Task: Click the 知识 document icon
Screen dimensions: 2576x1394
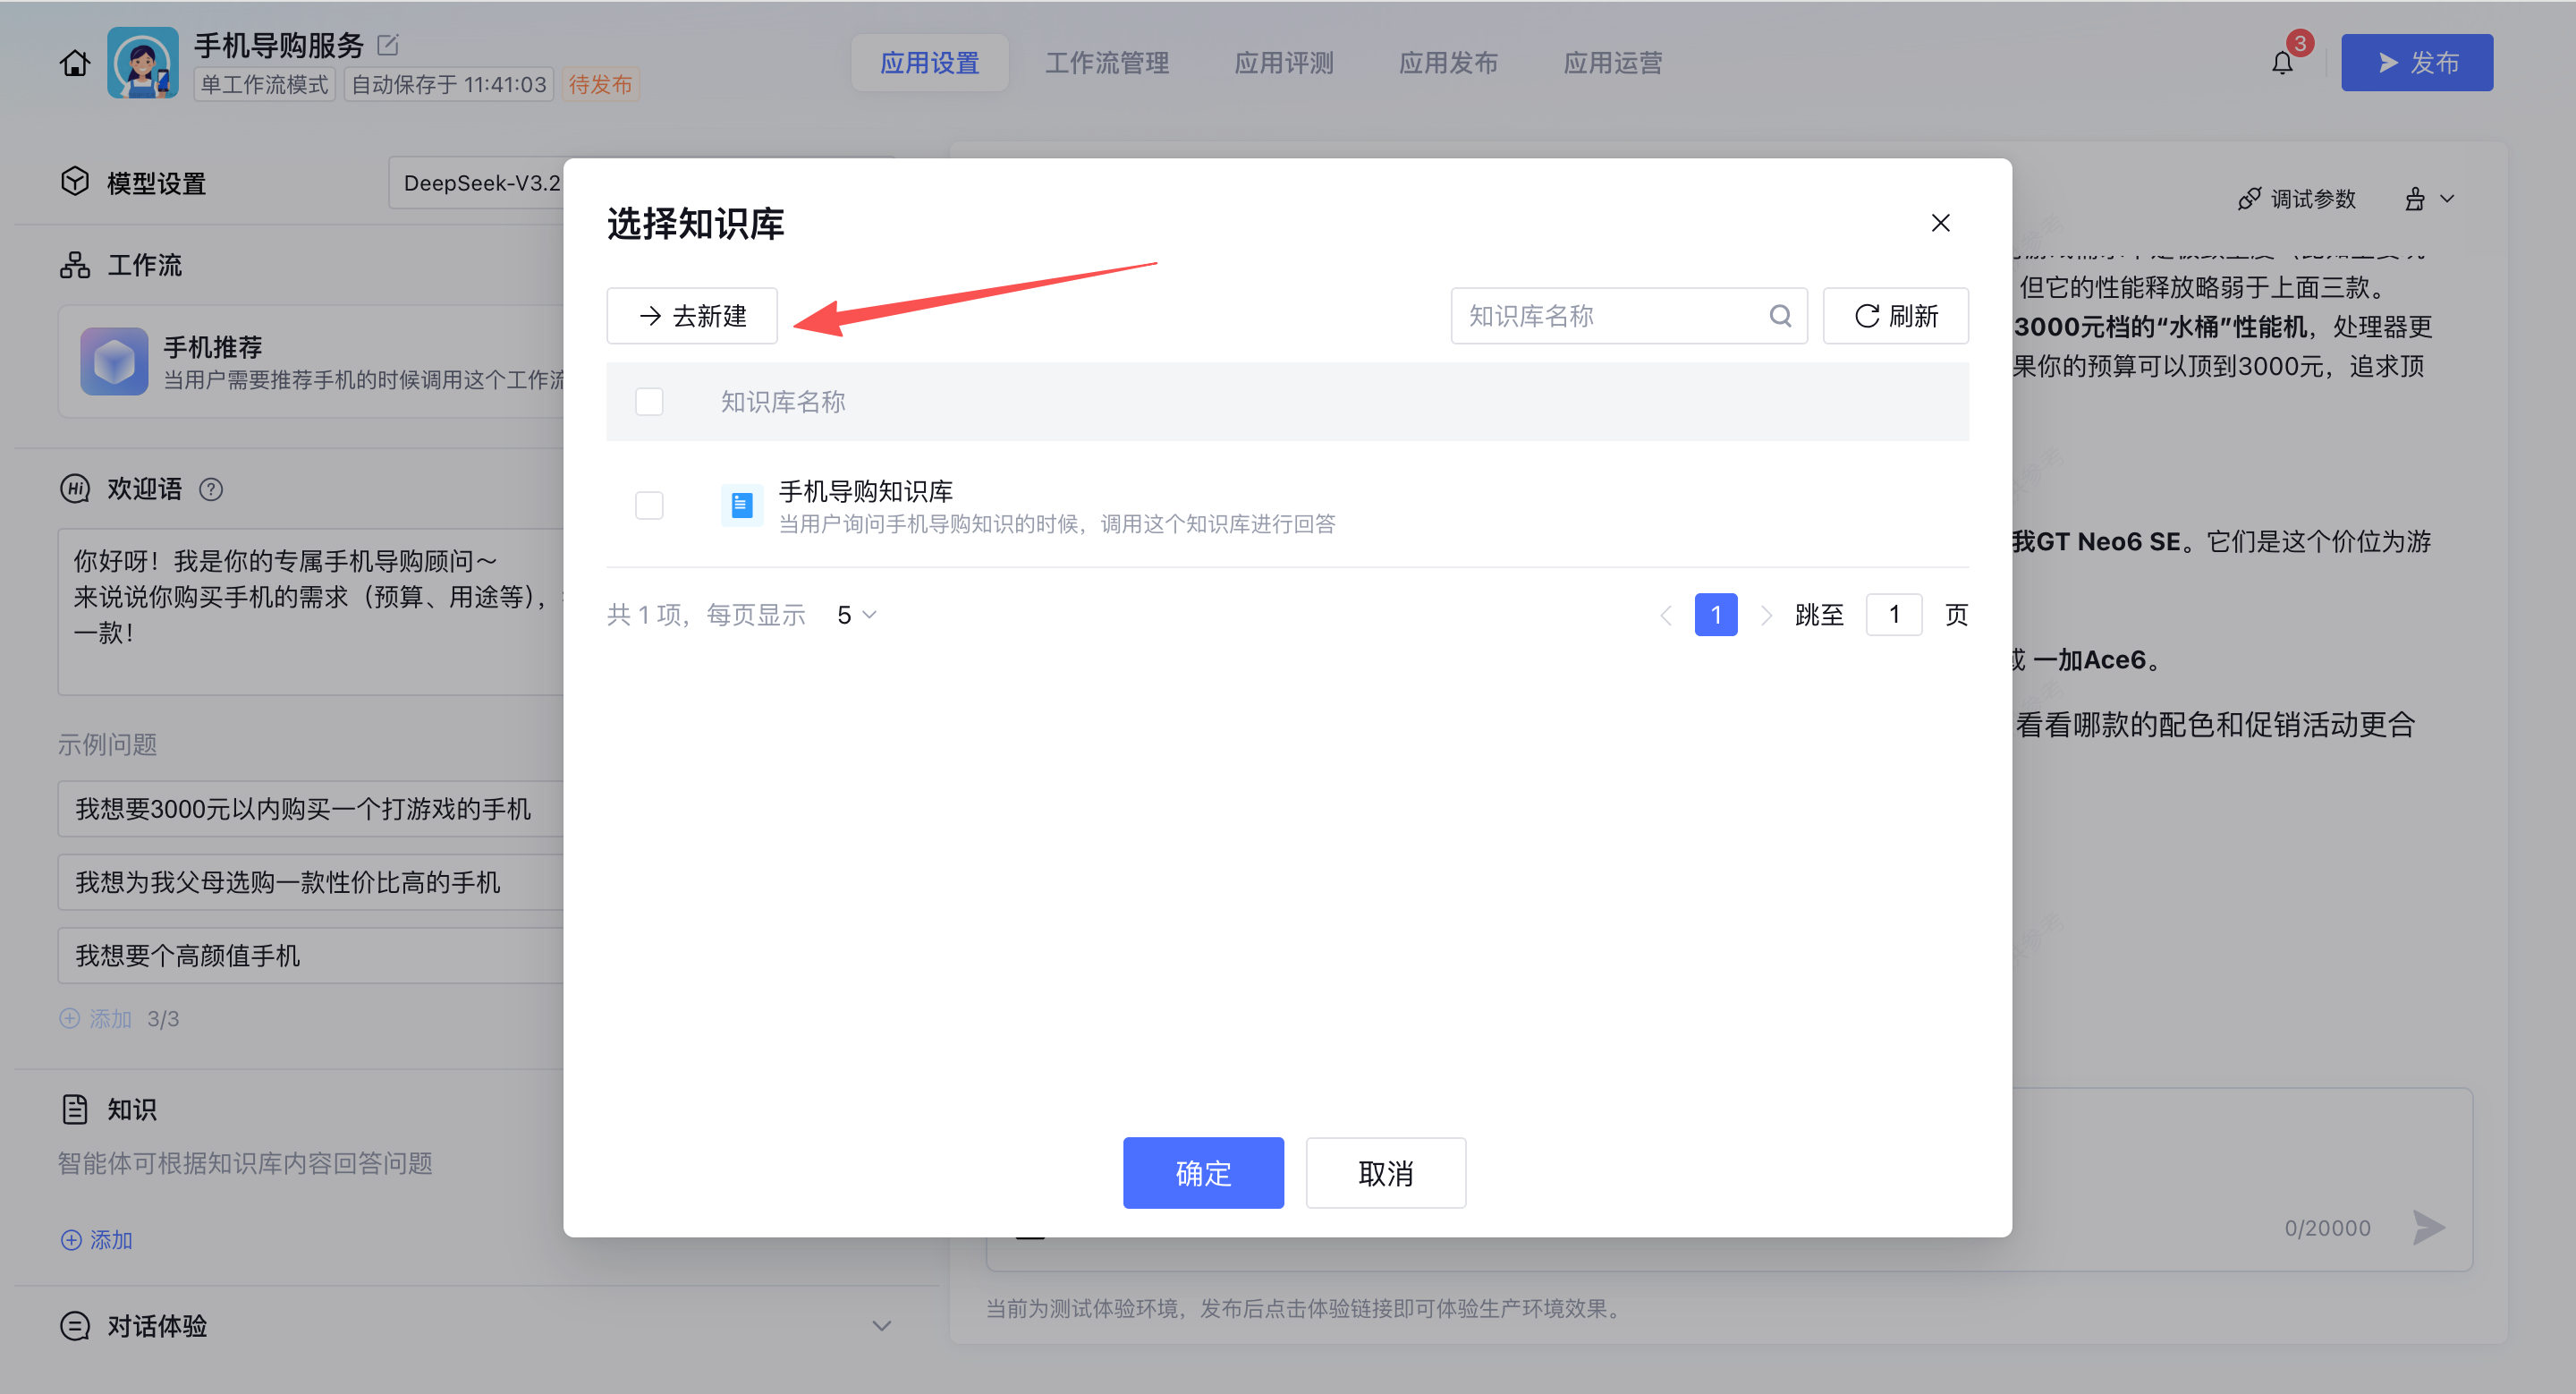Action: [x=75, y=1109]
